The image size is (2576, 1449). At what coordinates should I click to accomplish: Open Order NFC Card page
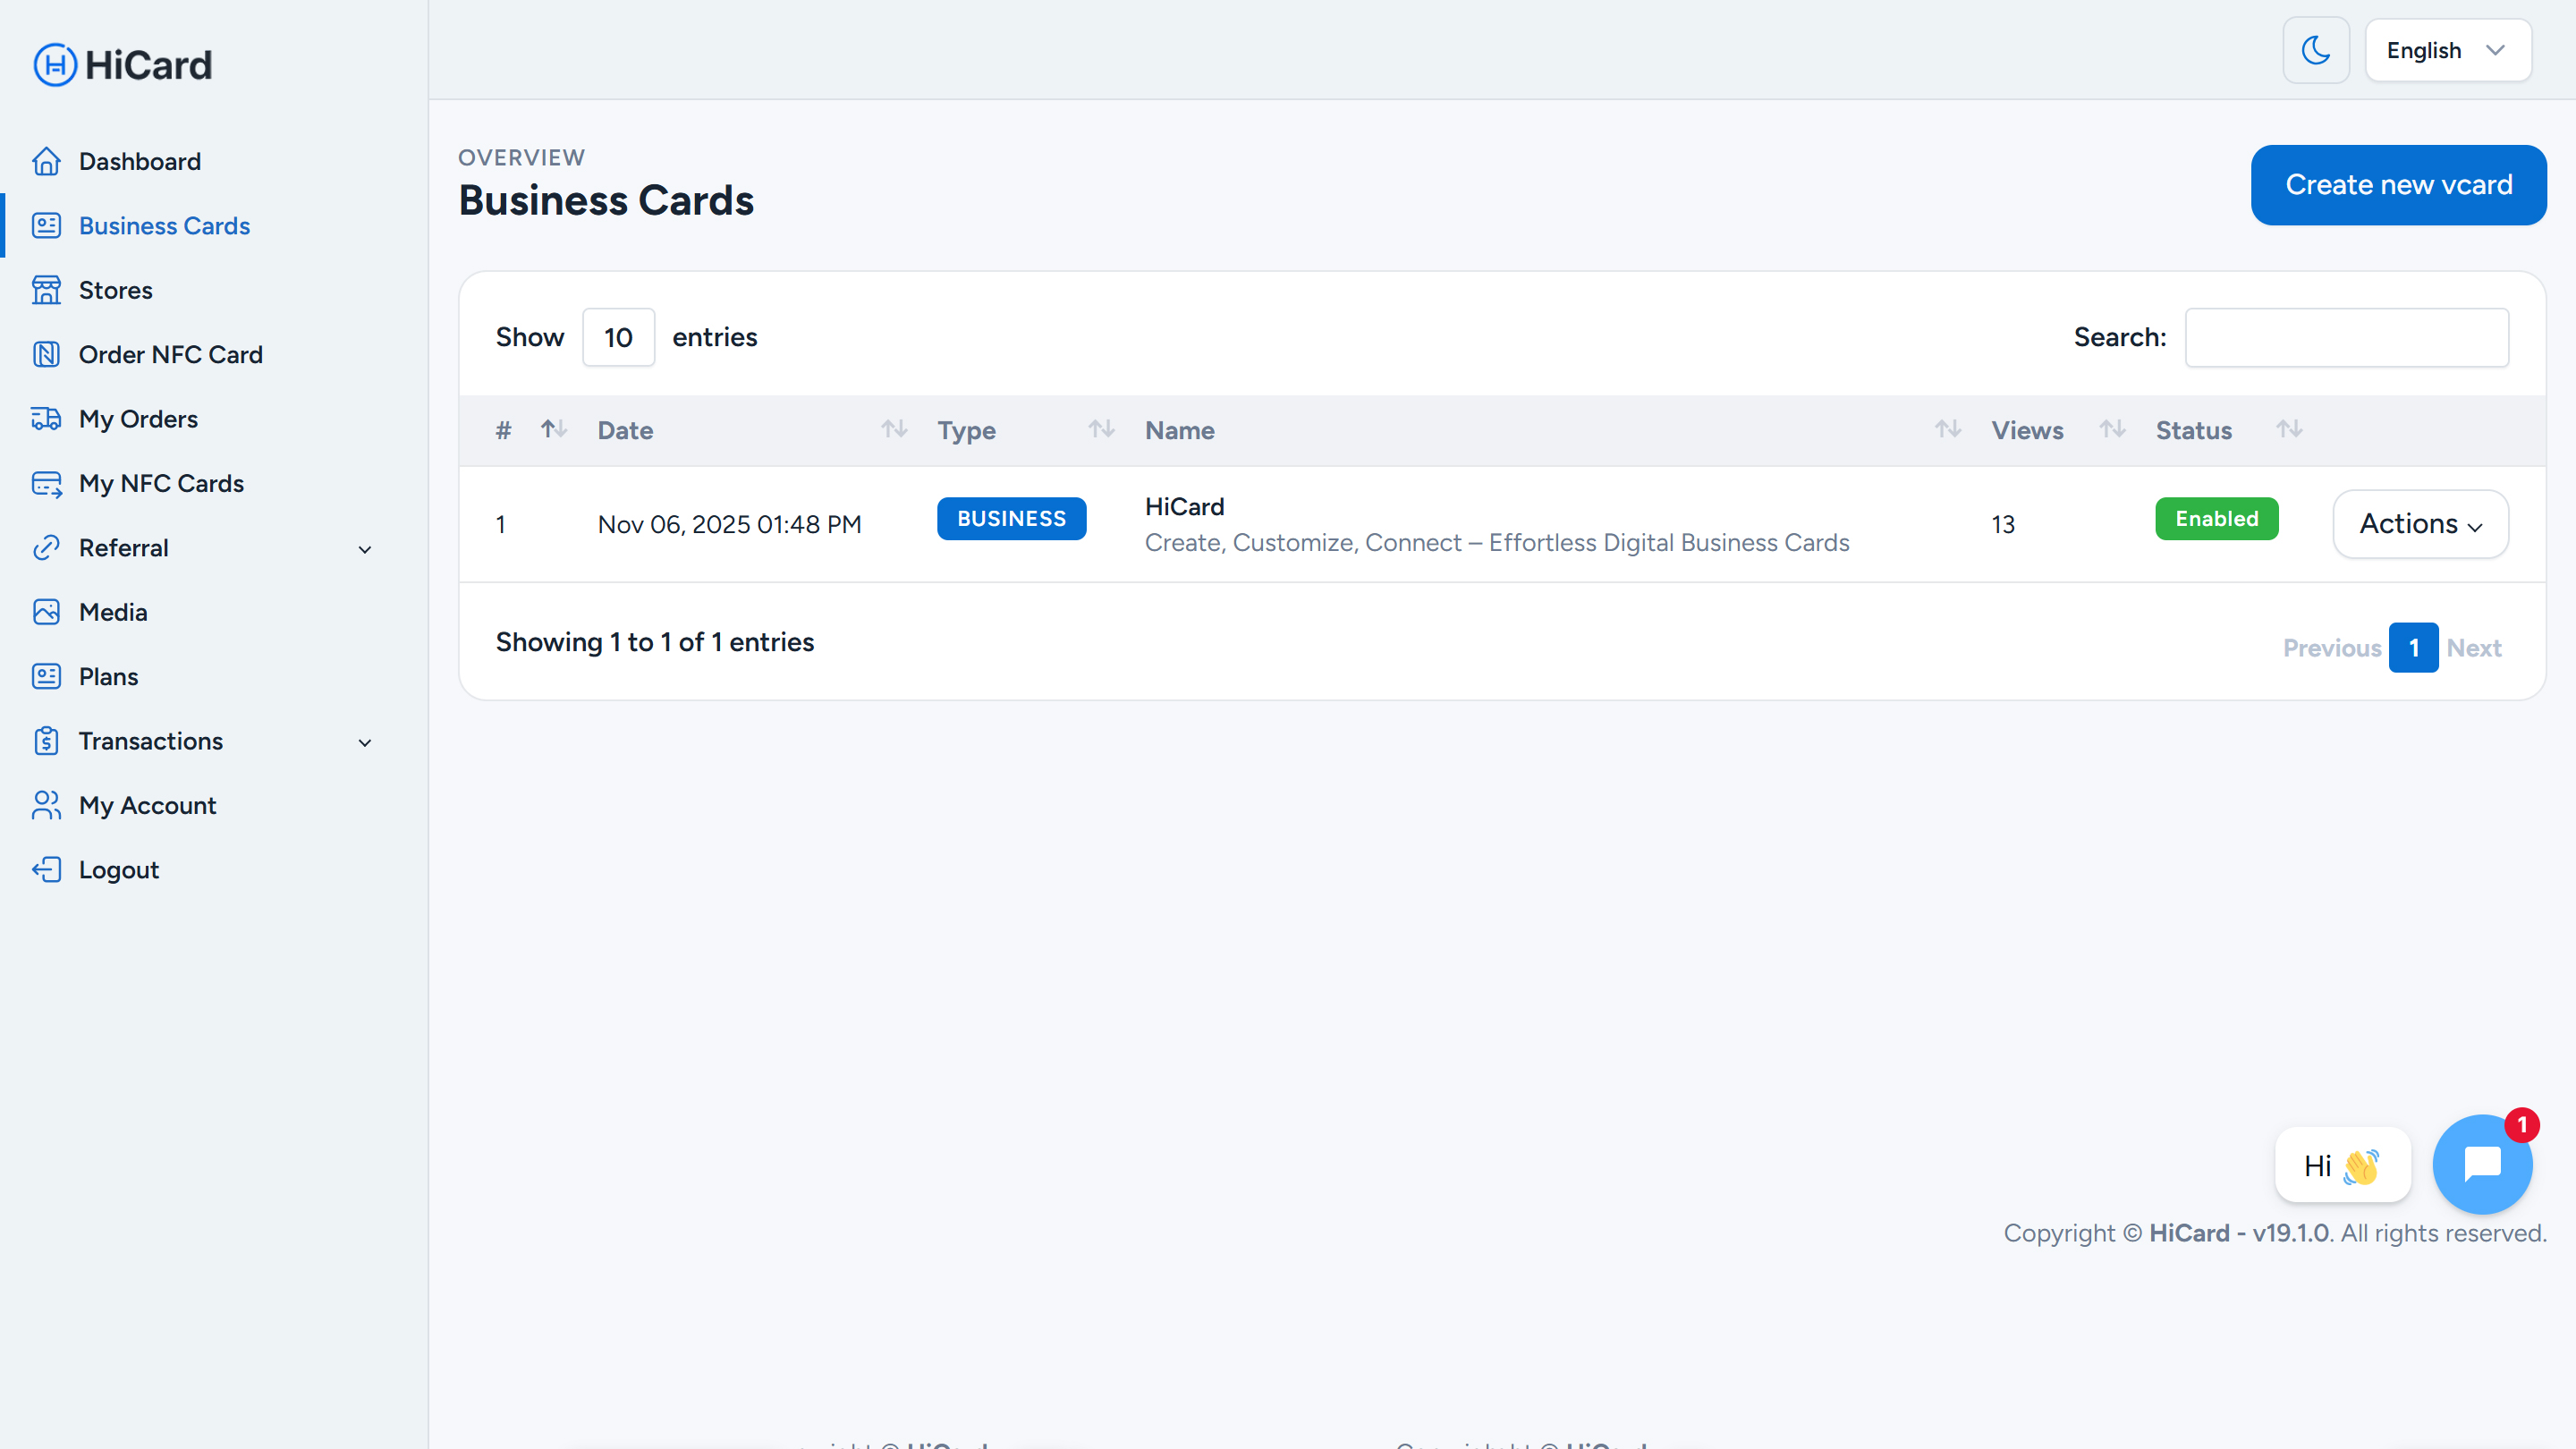170,354
